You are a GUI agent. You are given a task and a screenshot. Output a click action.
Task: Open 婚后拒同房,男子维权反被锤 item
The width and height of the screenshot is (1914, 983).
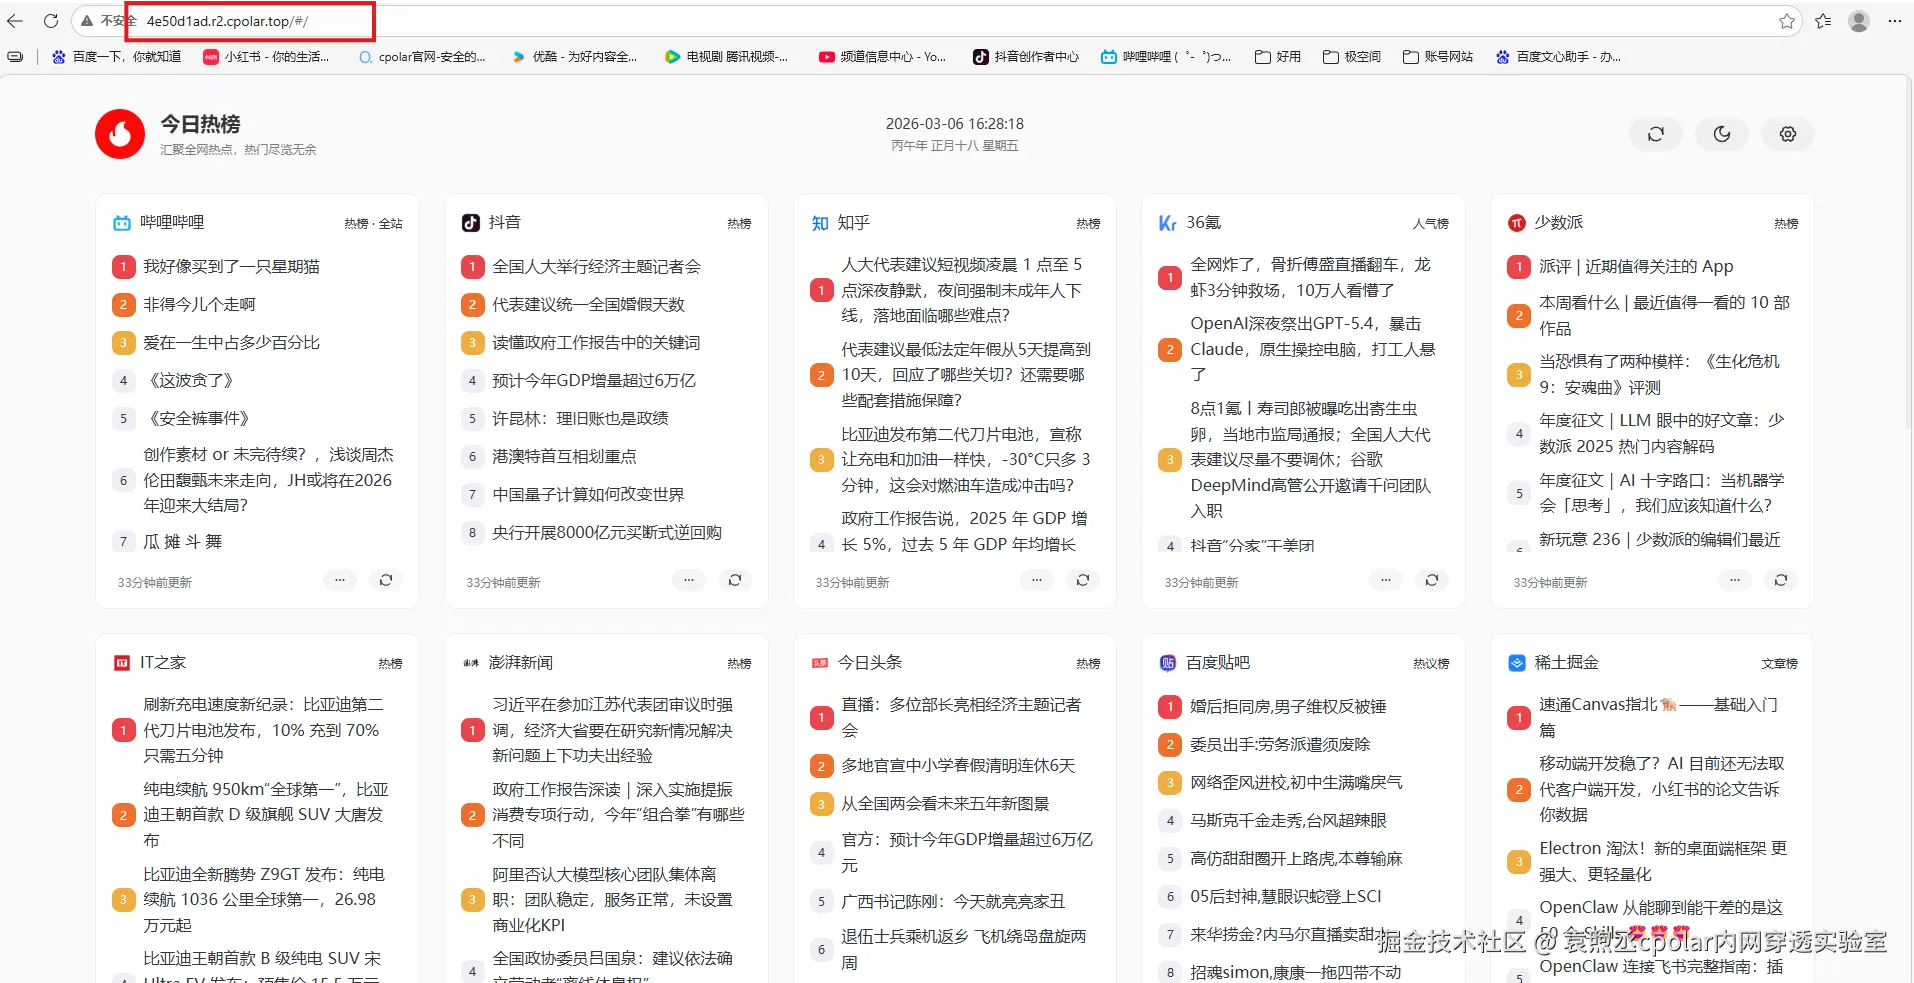(x=1288, y=707)
